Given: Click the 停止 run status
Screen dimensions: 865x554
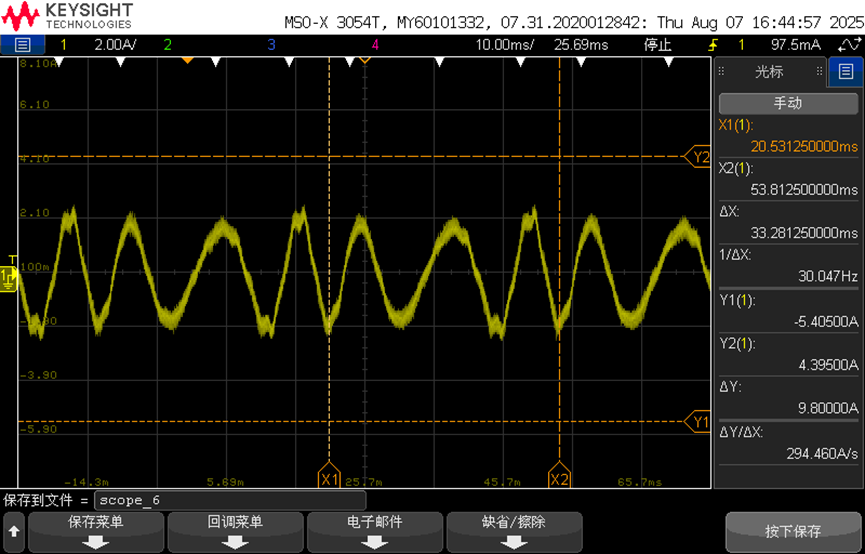Looking at the screenshot, I should [x=658, y=45].
